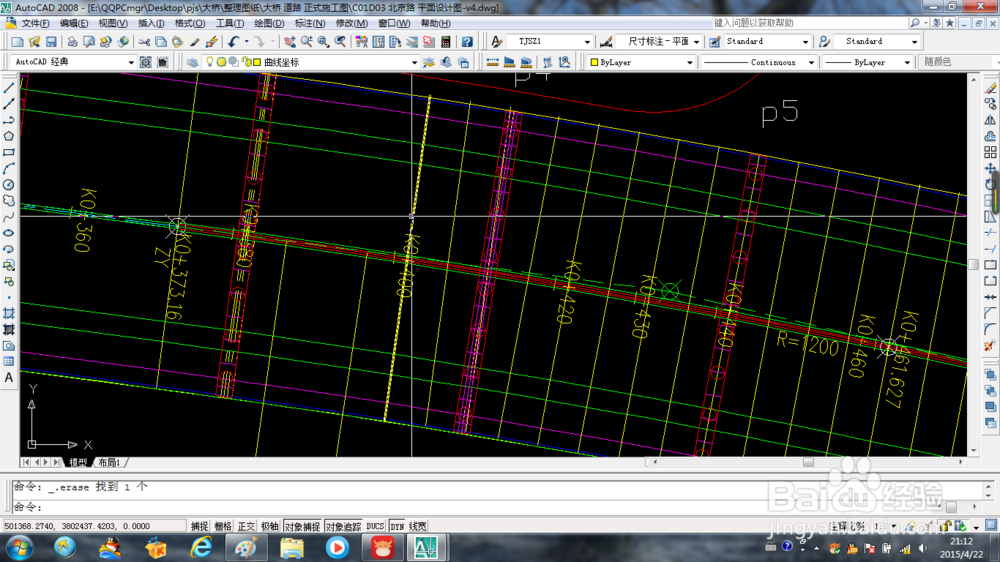Expand the 尺寸标注-平面 dimension style dropdown
This screenshot has width=1000, height=562.
pyautogui.click(x=696, y=41)
